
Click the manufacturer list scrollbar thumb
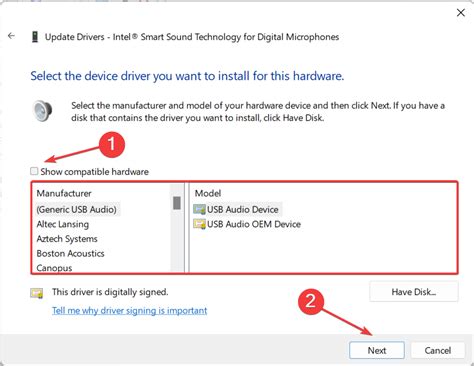coord(177,203)
